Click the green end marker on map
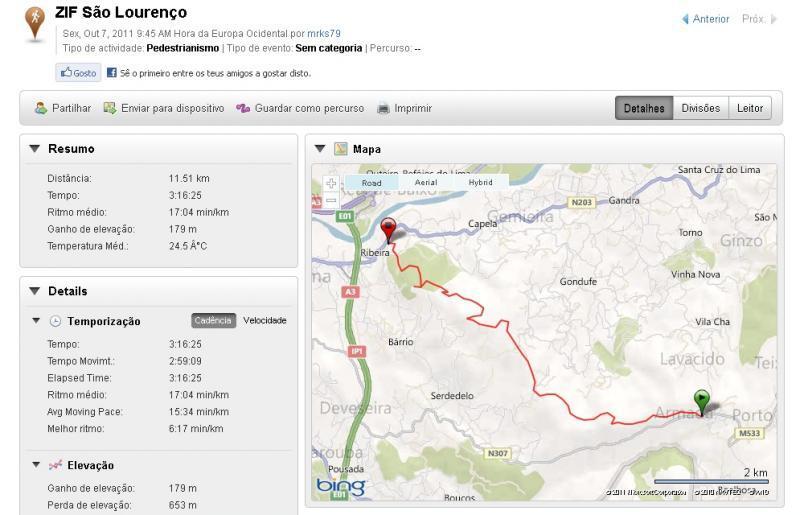Viewport: 800px width, 515px height. (x=702, y=400)
